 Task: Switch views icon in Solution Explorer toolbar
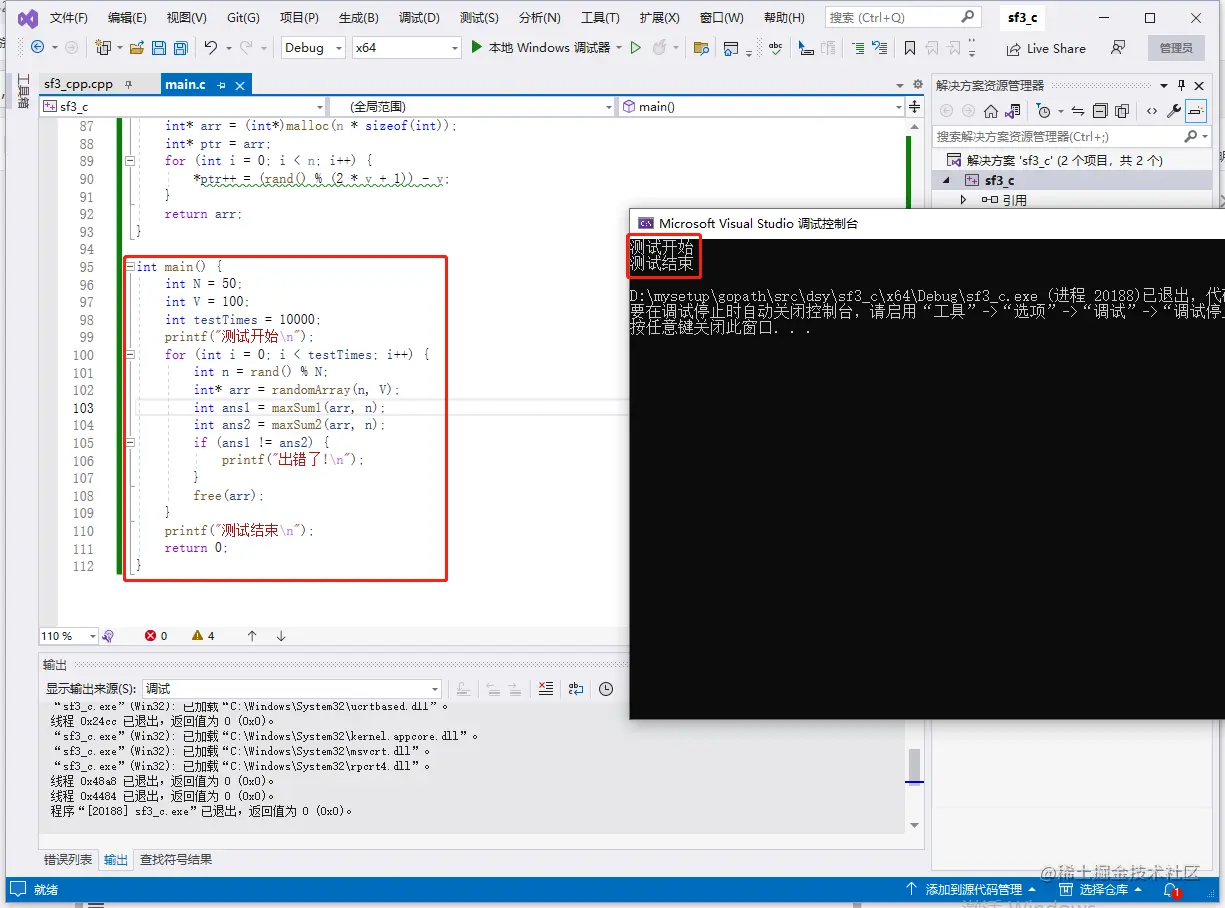1013,111
